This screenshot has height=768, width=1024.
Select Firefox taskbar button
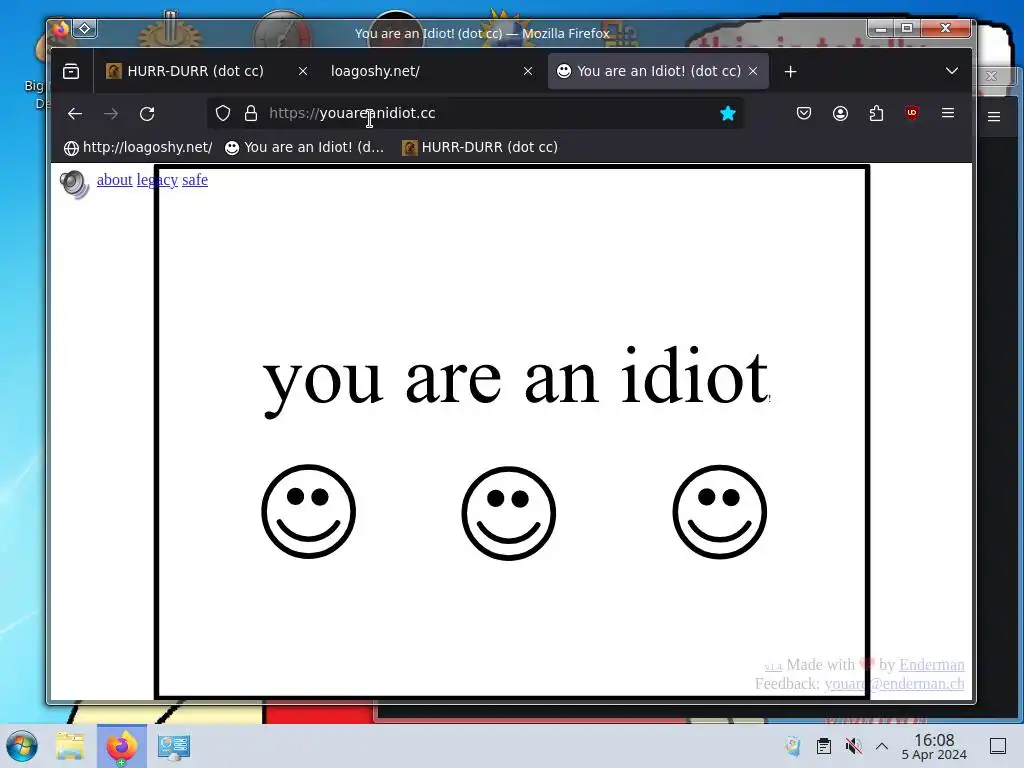(121, 746)
